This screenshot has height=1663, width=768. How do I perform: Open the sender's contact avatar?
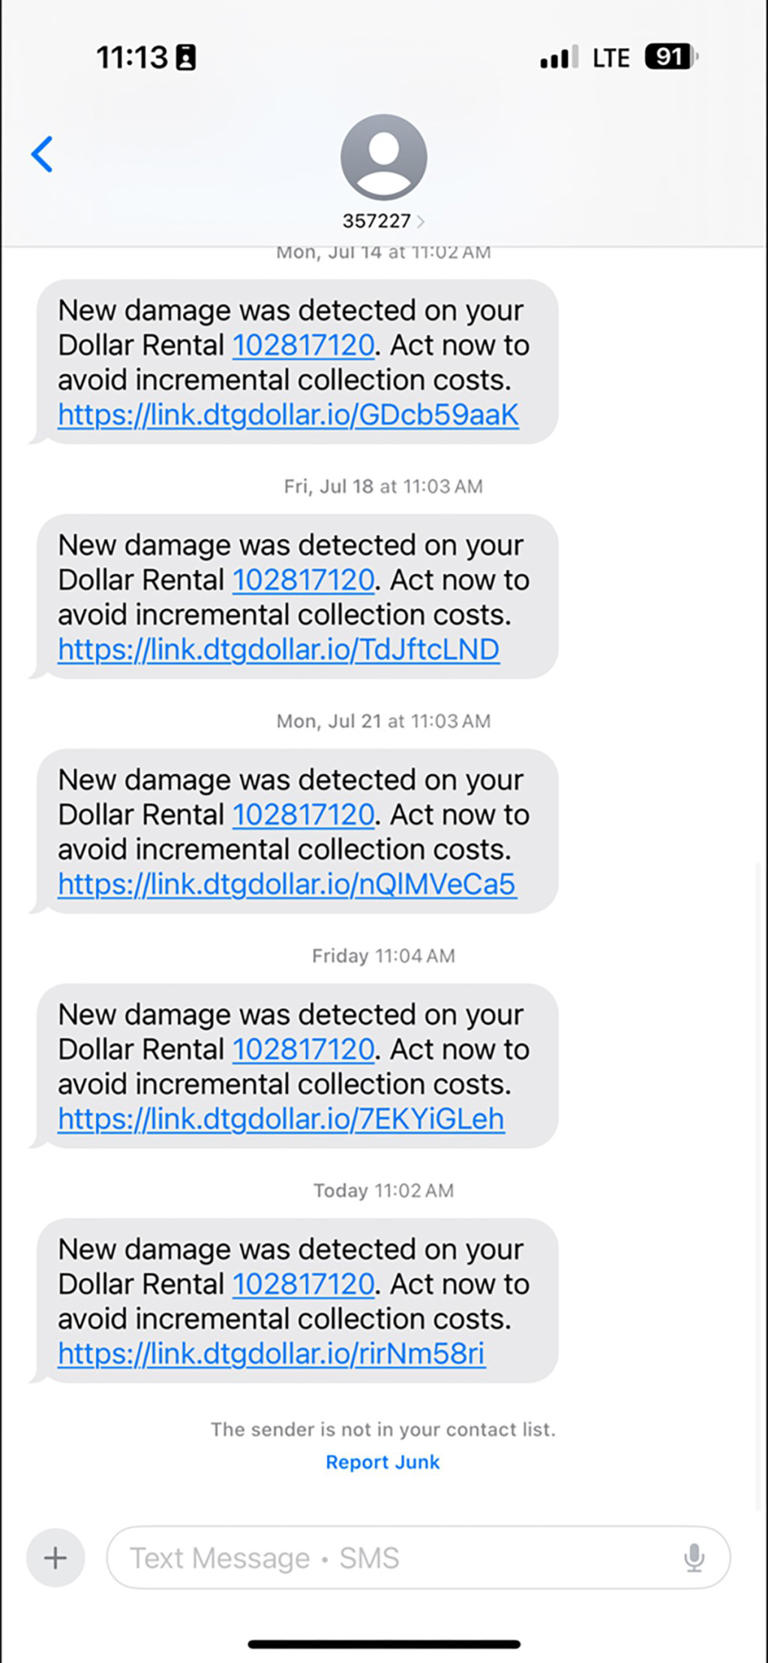click(383, 157)
